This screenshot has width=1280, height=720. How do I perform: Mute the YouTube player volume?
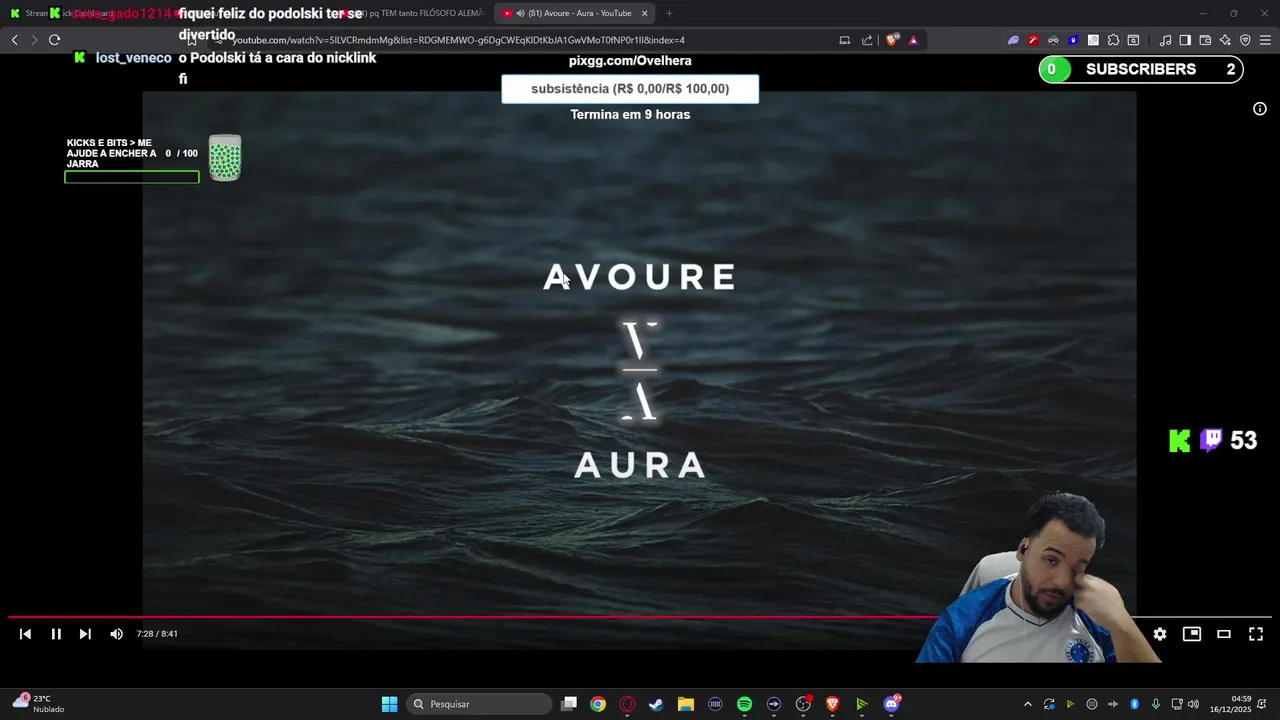tap(116, 634)
